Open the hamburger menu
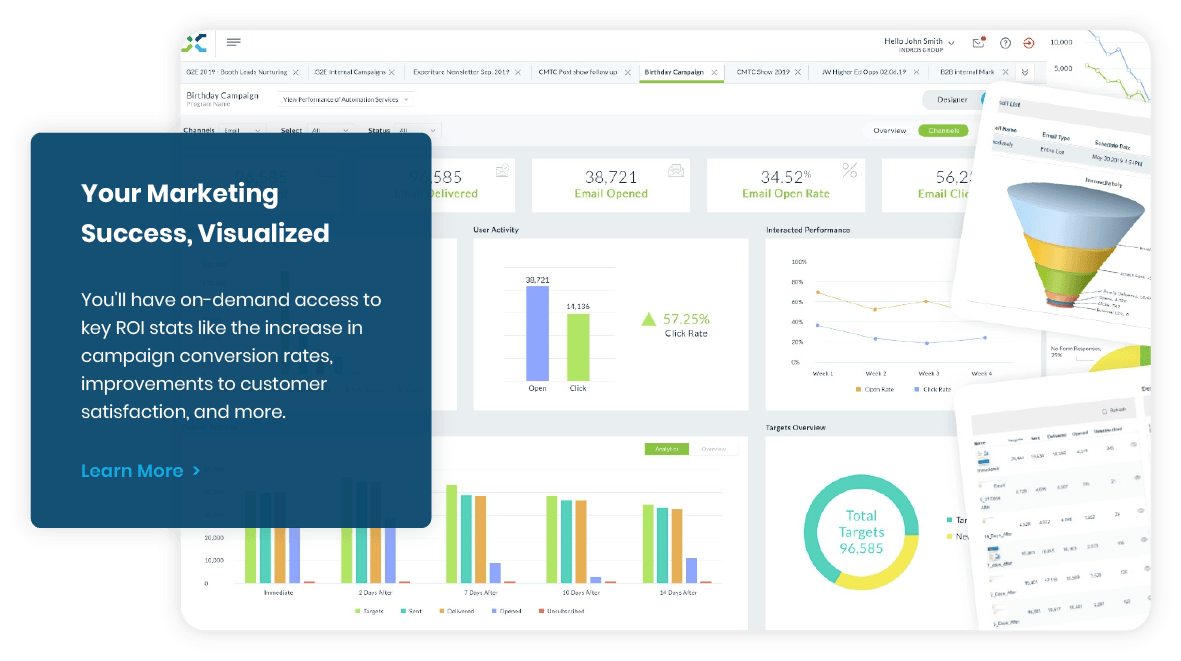The image size is (1181, 661). (x=233, y=42)
